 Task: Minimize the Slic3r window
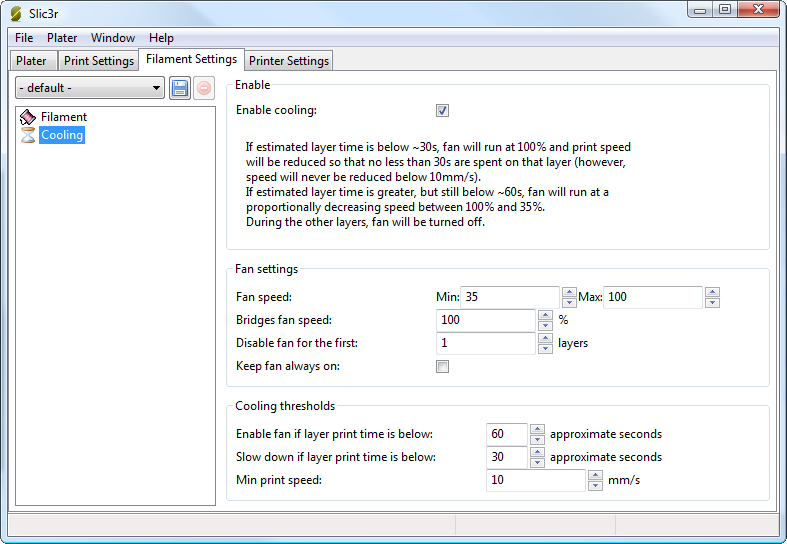click(x=700, y=10)
